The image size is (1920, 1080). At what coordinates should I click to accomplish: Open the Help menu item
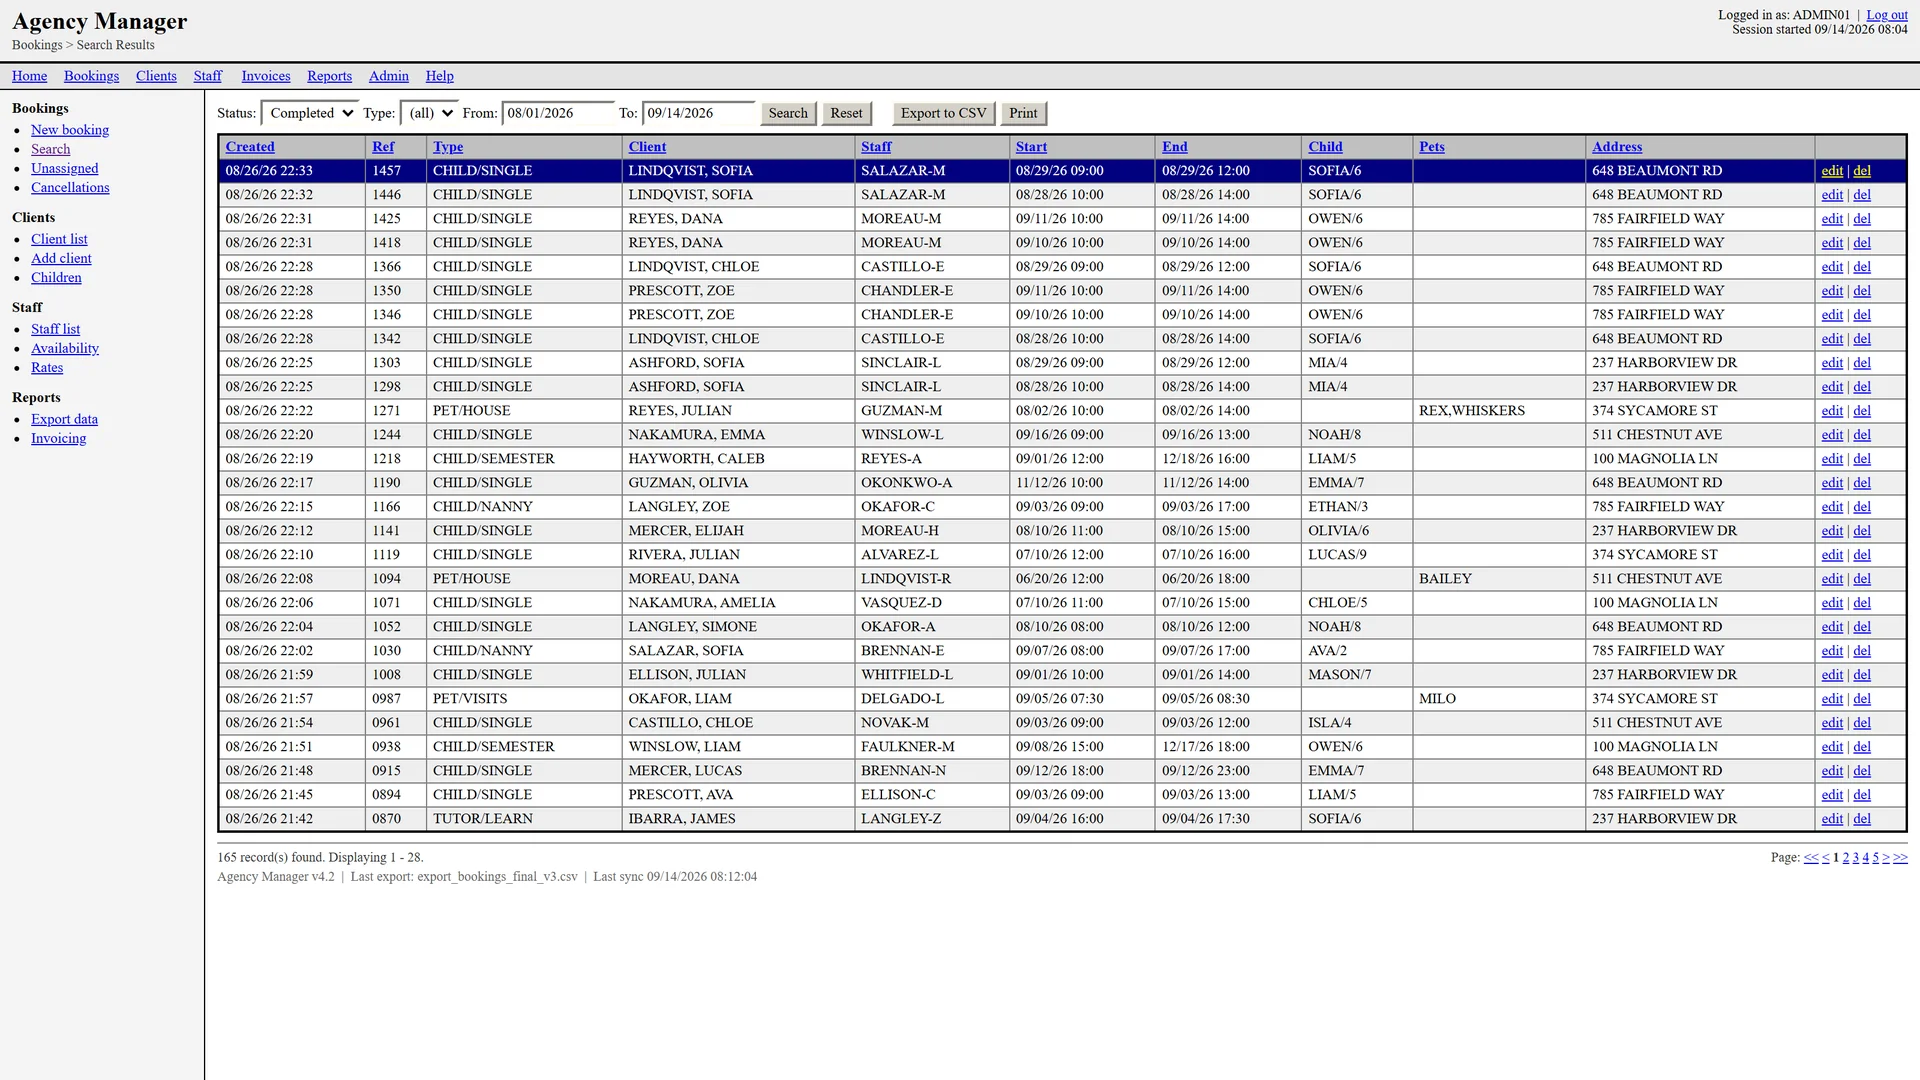pos(439,76)
